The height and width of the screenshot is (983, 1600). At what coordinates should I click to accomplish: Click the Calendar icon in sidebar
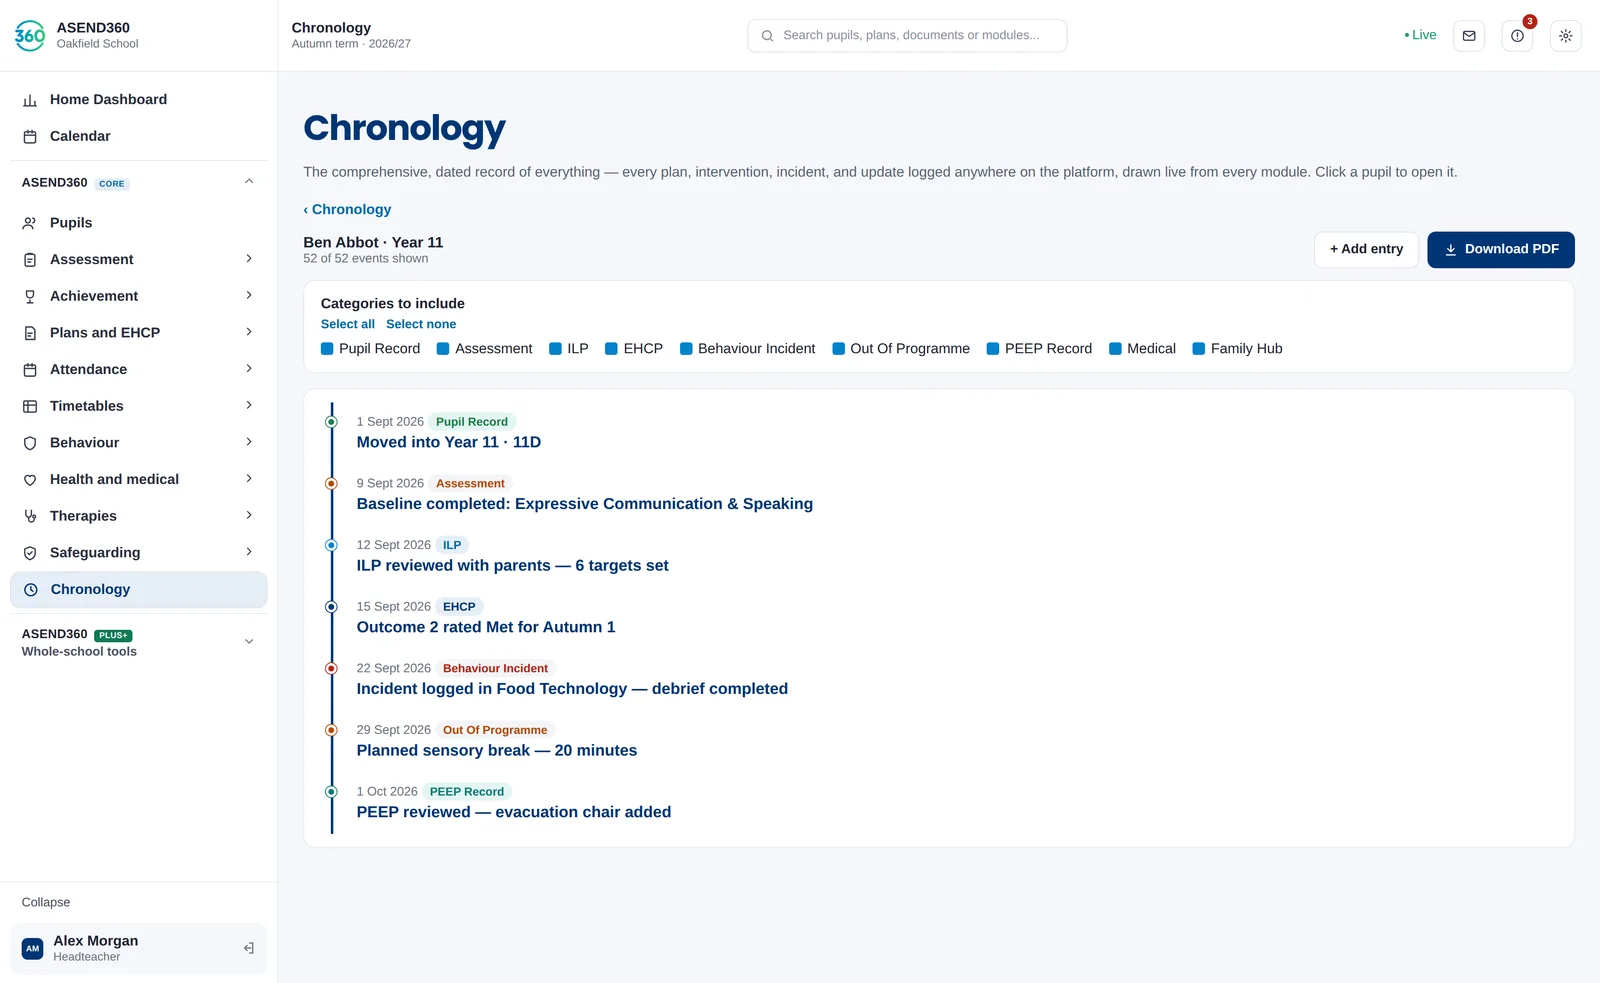point(30,137)
